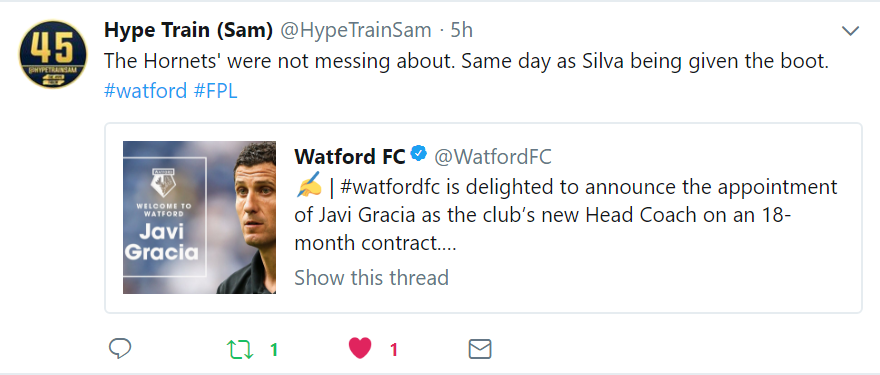Visit the @HypeTrainSam handle
The width and height of the screenshot is (880, 375).
coord(356,30)
